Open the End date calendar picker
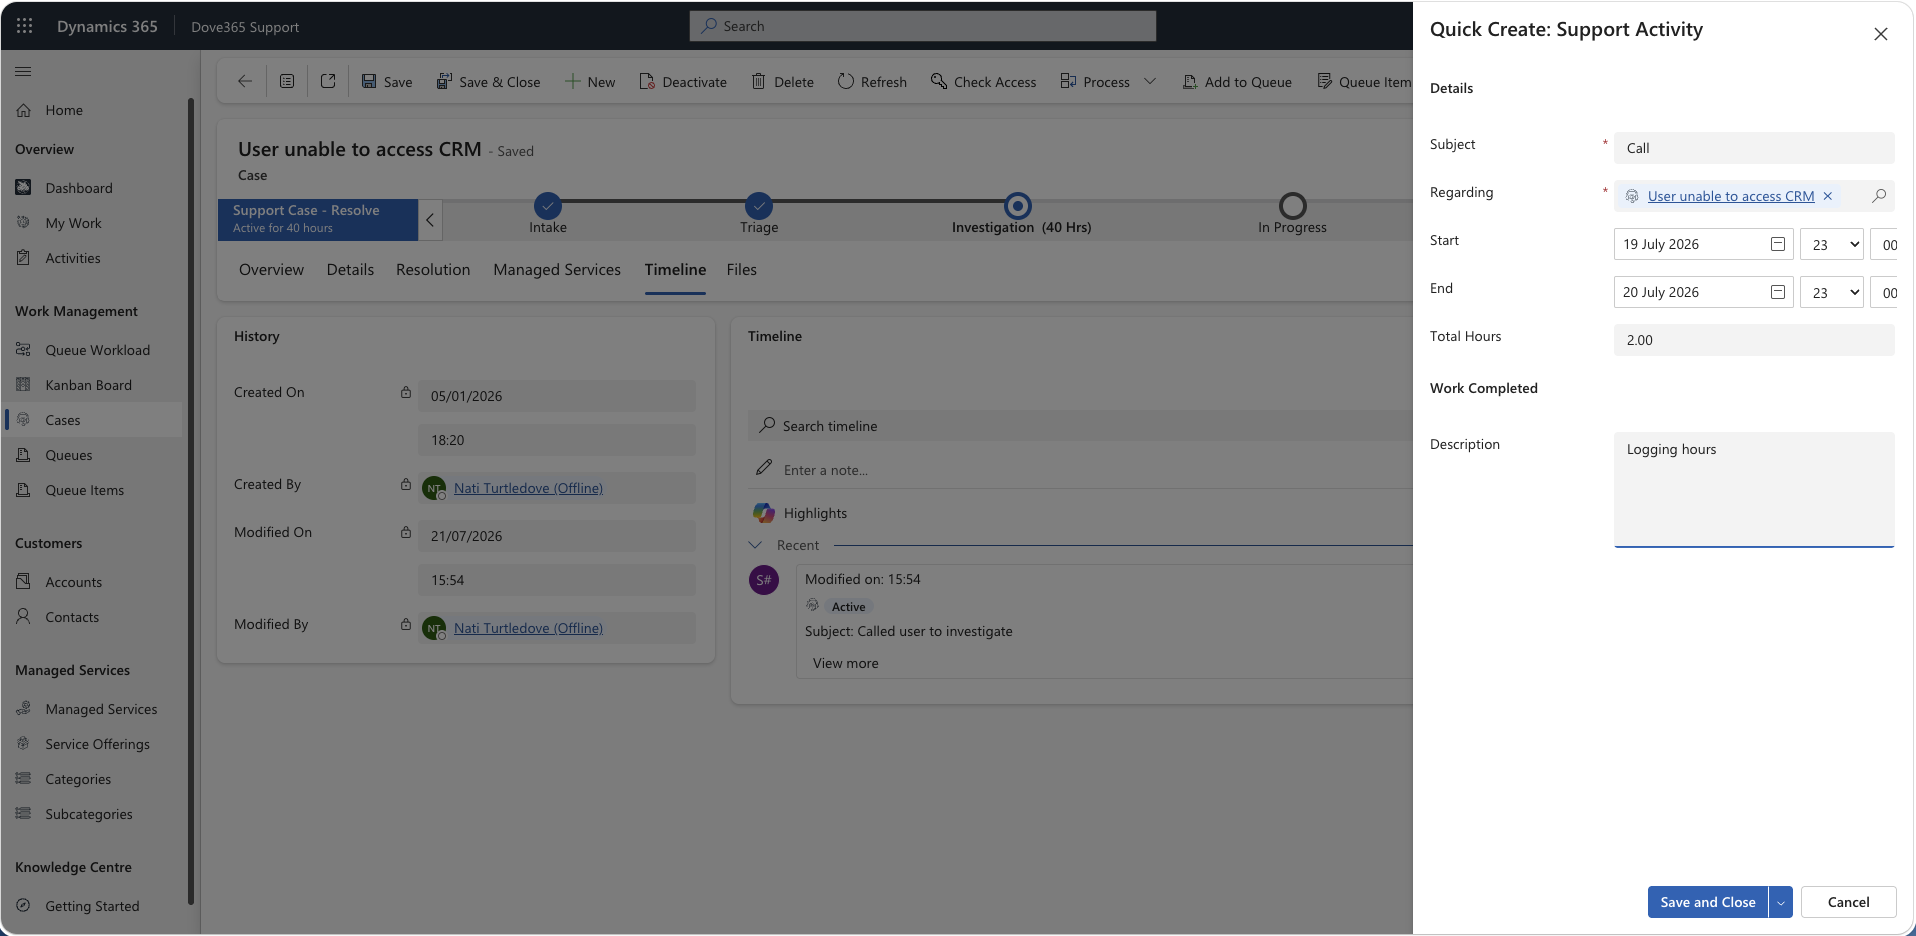 click(x=1778, y=292)
